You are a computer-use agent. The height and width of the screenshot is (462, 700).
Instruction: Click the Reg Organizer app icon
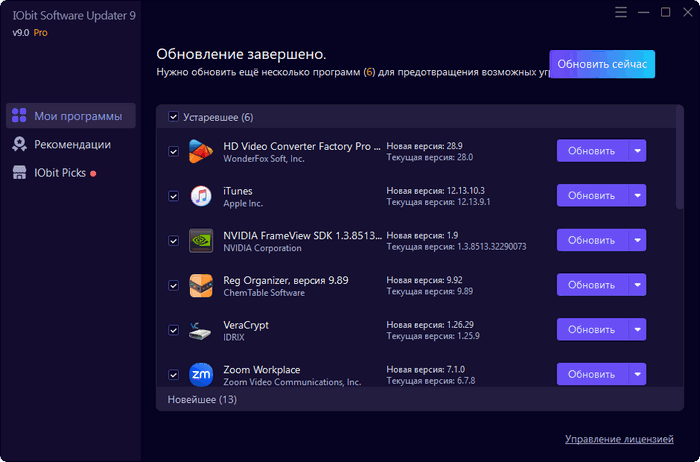[201, 285]
